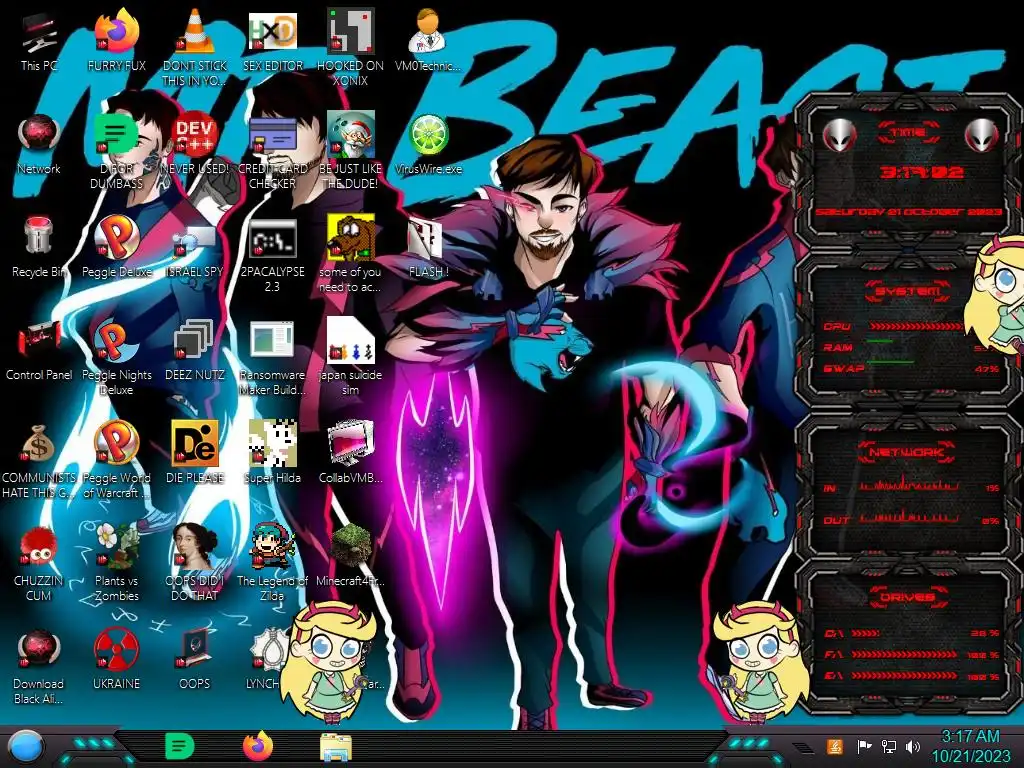Open the ISRAEL SPY shortcut

point(195,240)
